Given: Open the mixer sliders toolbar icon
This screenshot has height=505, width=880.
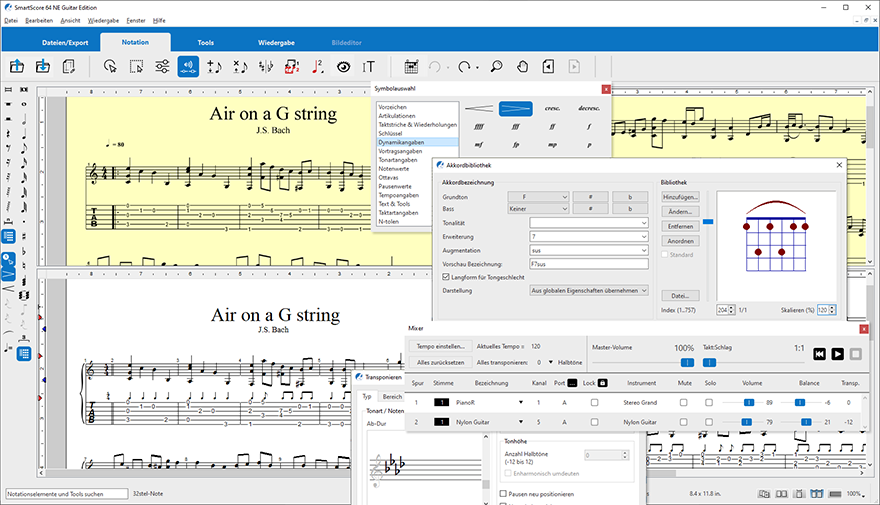Looking at the screenshot, I should pyautogui.click(x=162, y=67).
